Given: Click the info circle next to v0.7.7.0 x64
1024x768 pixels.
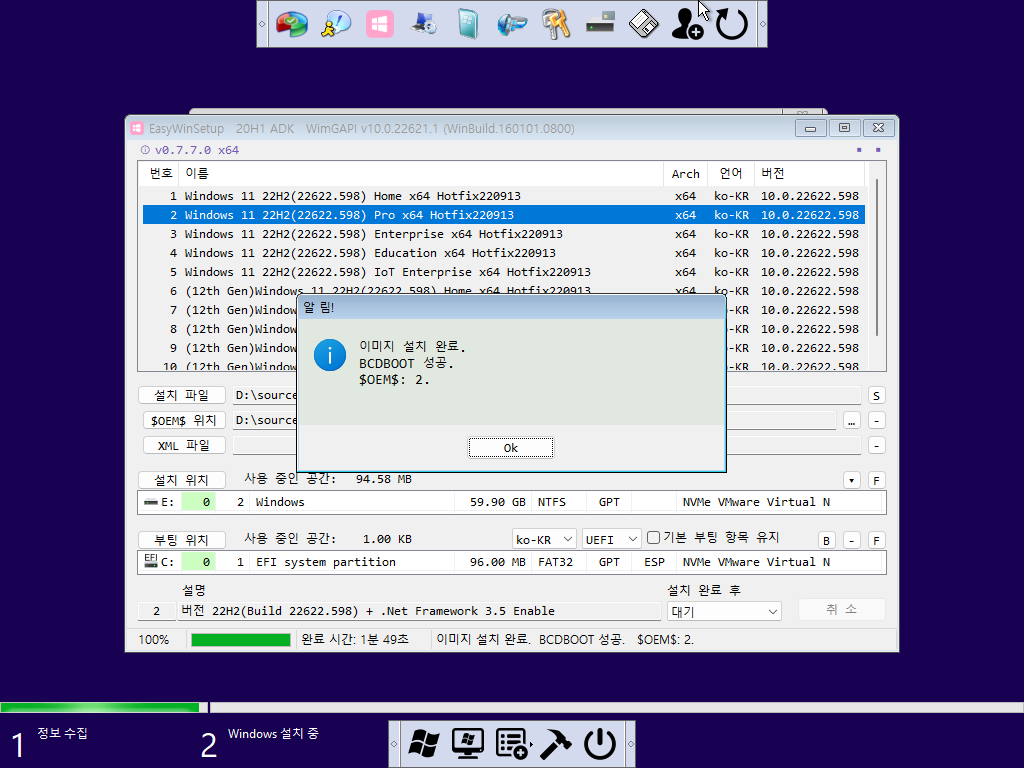Looking at the screenshot, I should pos(145,150).
